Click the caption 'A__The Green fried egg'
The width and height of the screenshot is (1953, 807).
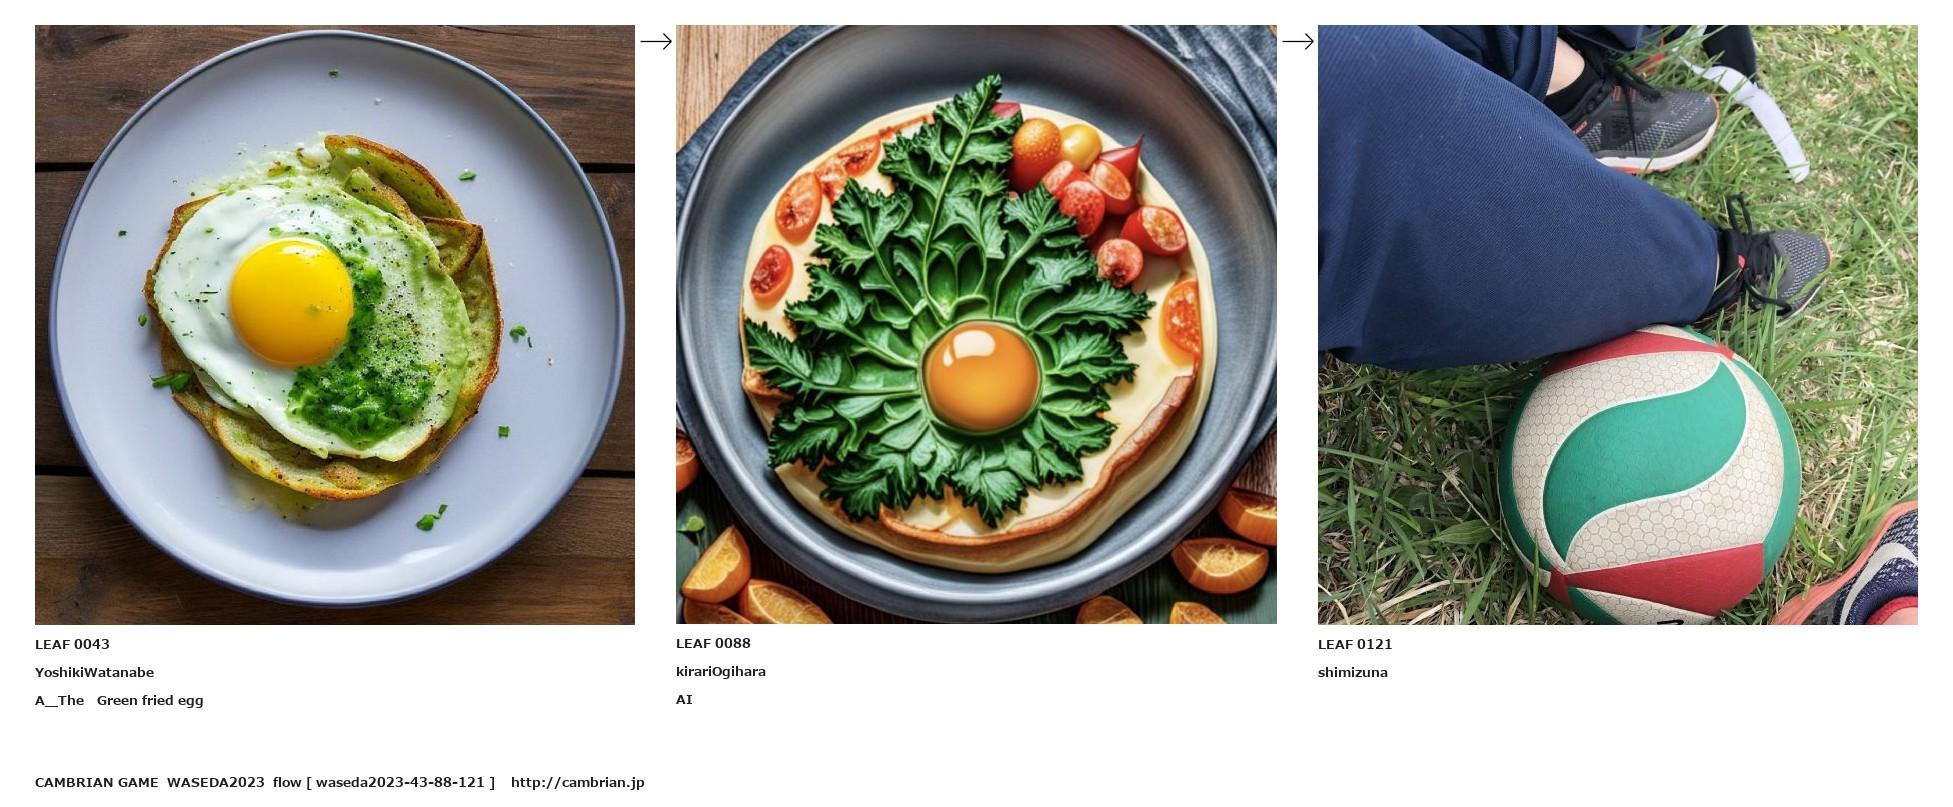(x=119, y=700)
